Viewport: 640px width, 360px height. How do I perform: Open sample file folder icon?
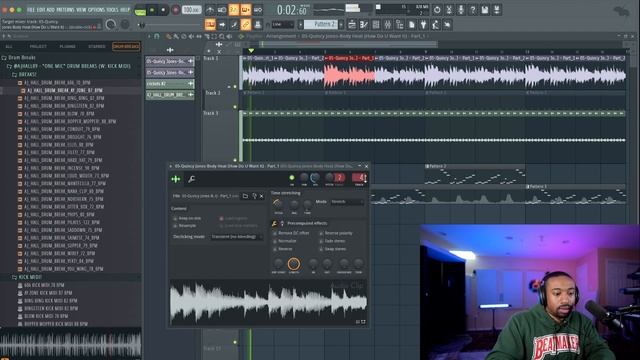pyautogui.click(x=245, y=196)
